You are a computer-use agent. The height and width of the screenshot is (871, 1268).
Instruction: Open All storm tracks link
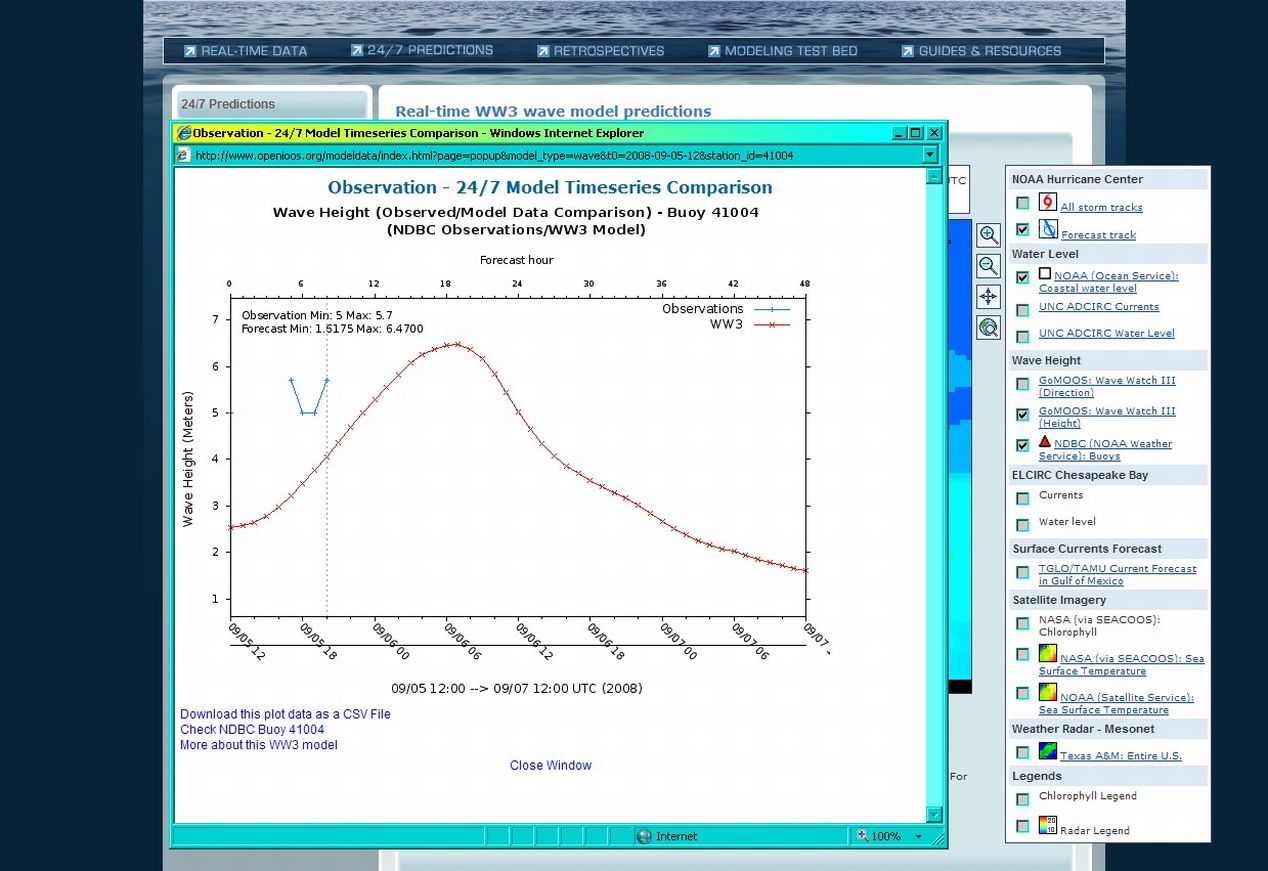pyautogui.click(x=1101, y=207)
